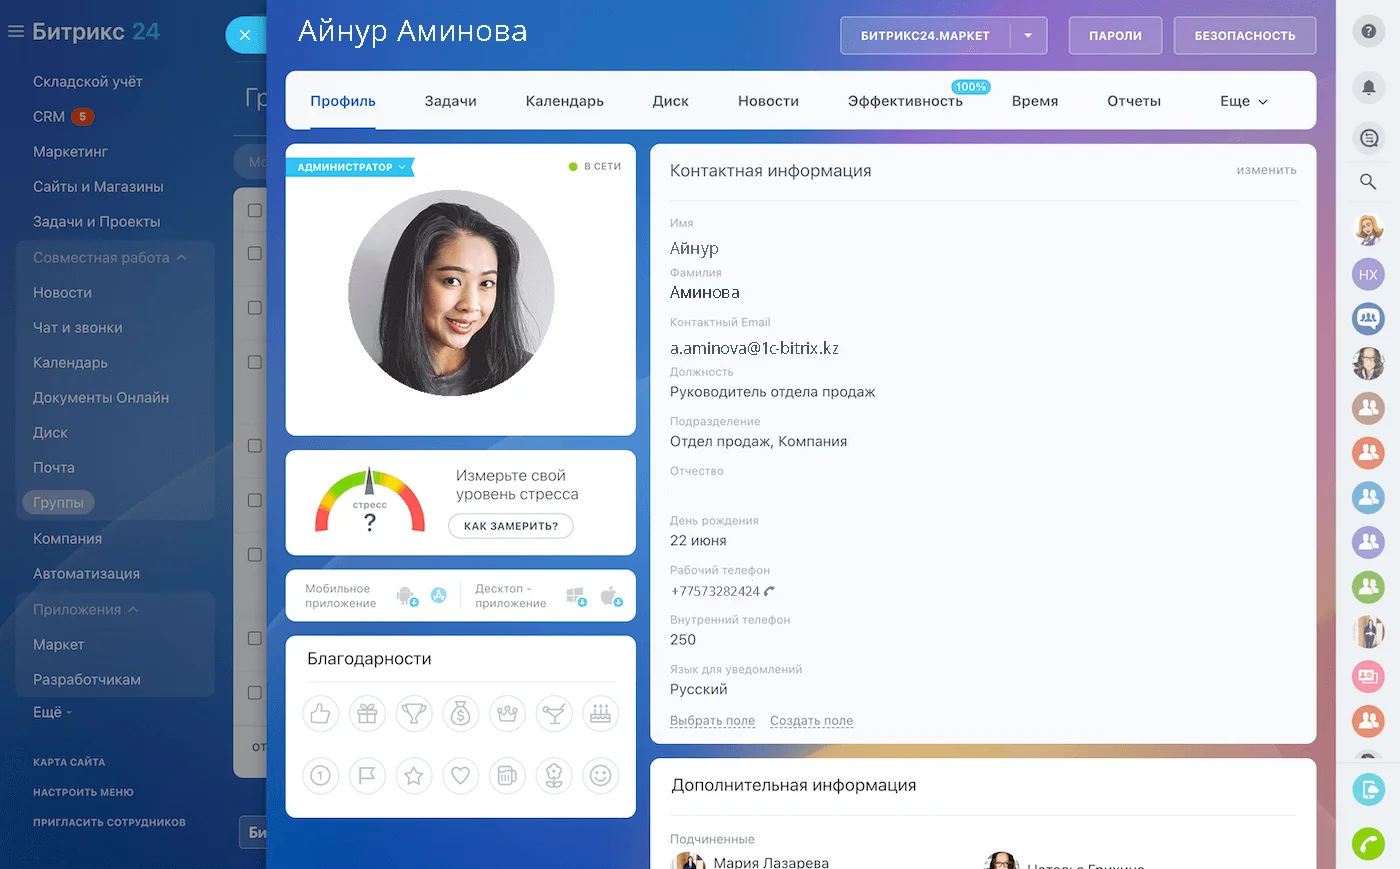Image resolution: width=1400 pixels, height=869 pixels.
Task: Open the Битрикс24.Маркет dropdown arrow
Action: (1028, 35)
